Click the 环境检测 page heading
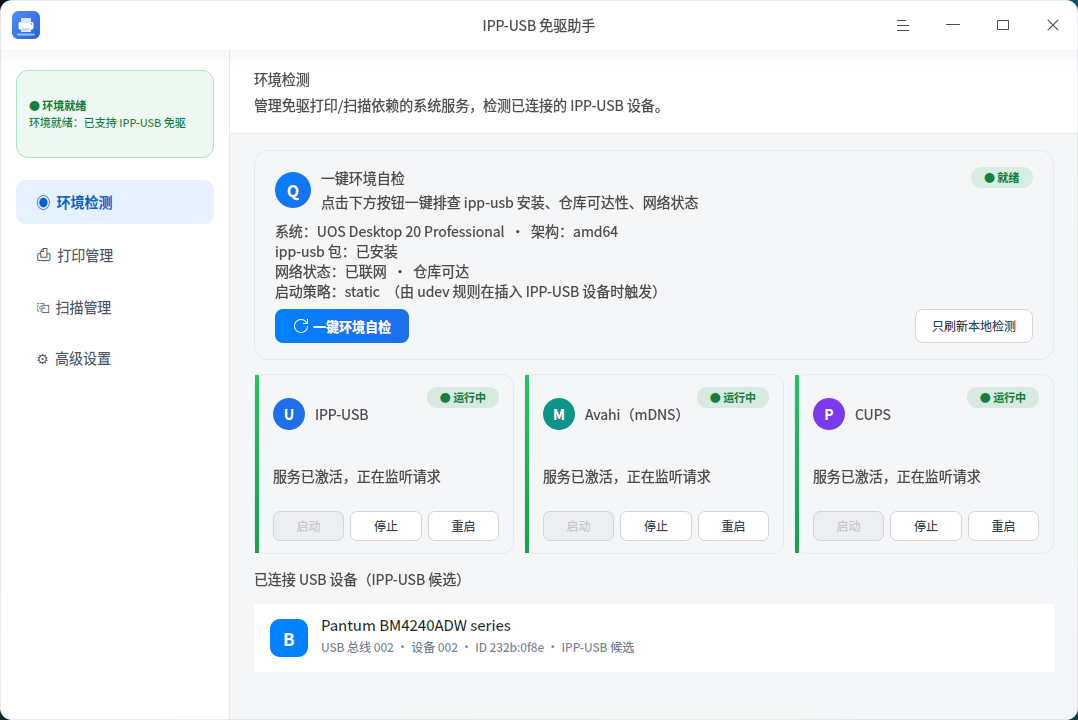1078x720 pixels. click(x=282, y=80)
